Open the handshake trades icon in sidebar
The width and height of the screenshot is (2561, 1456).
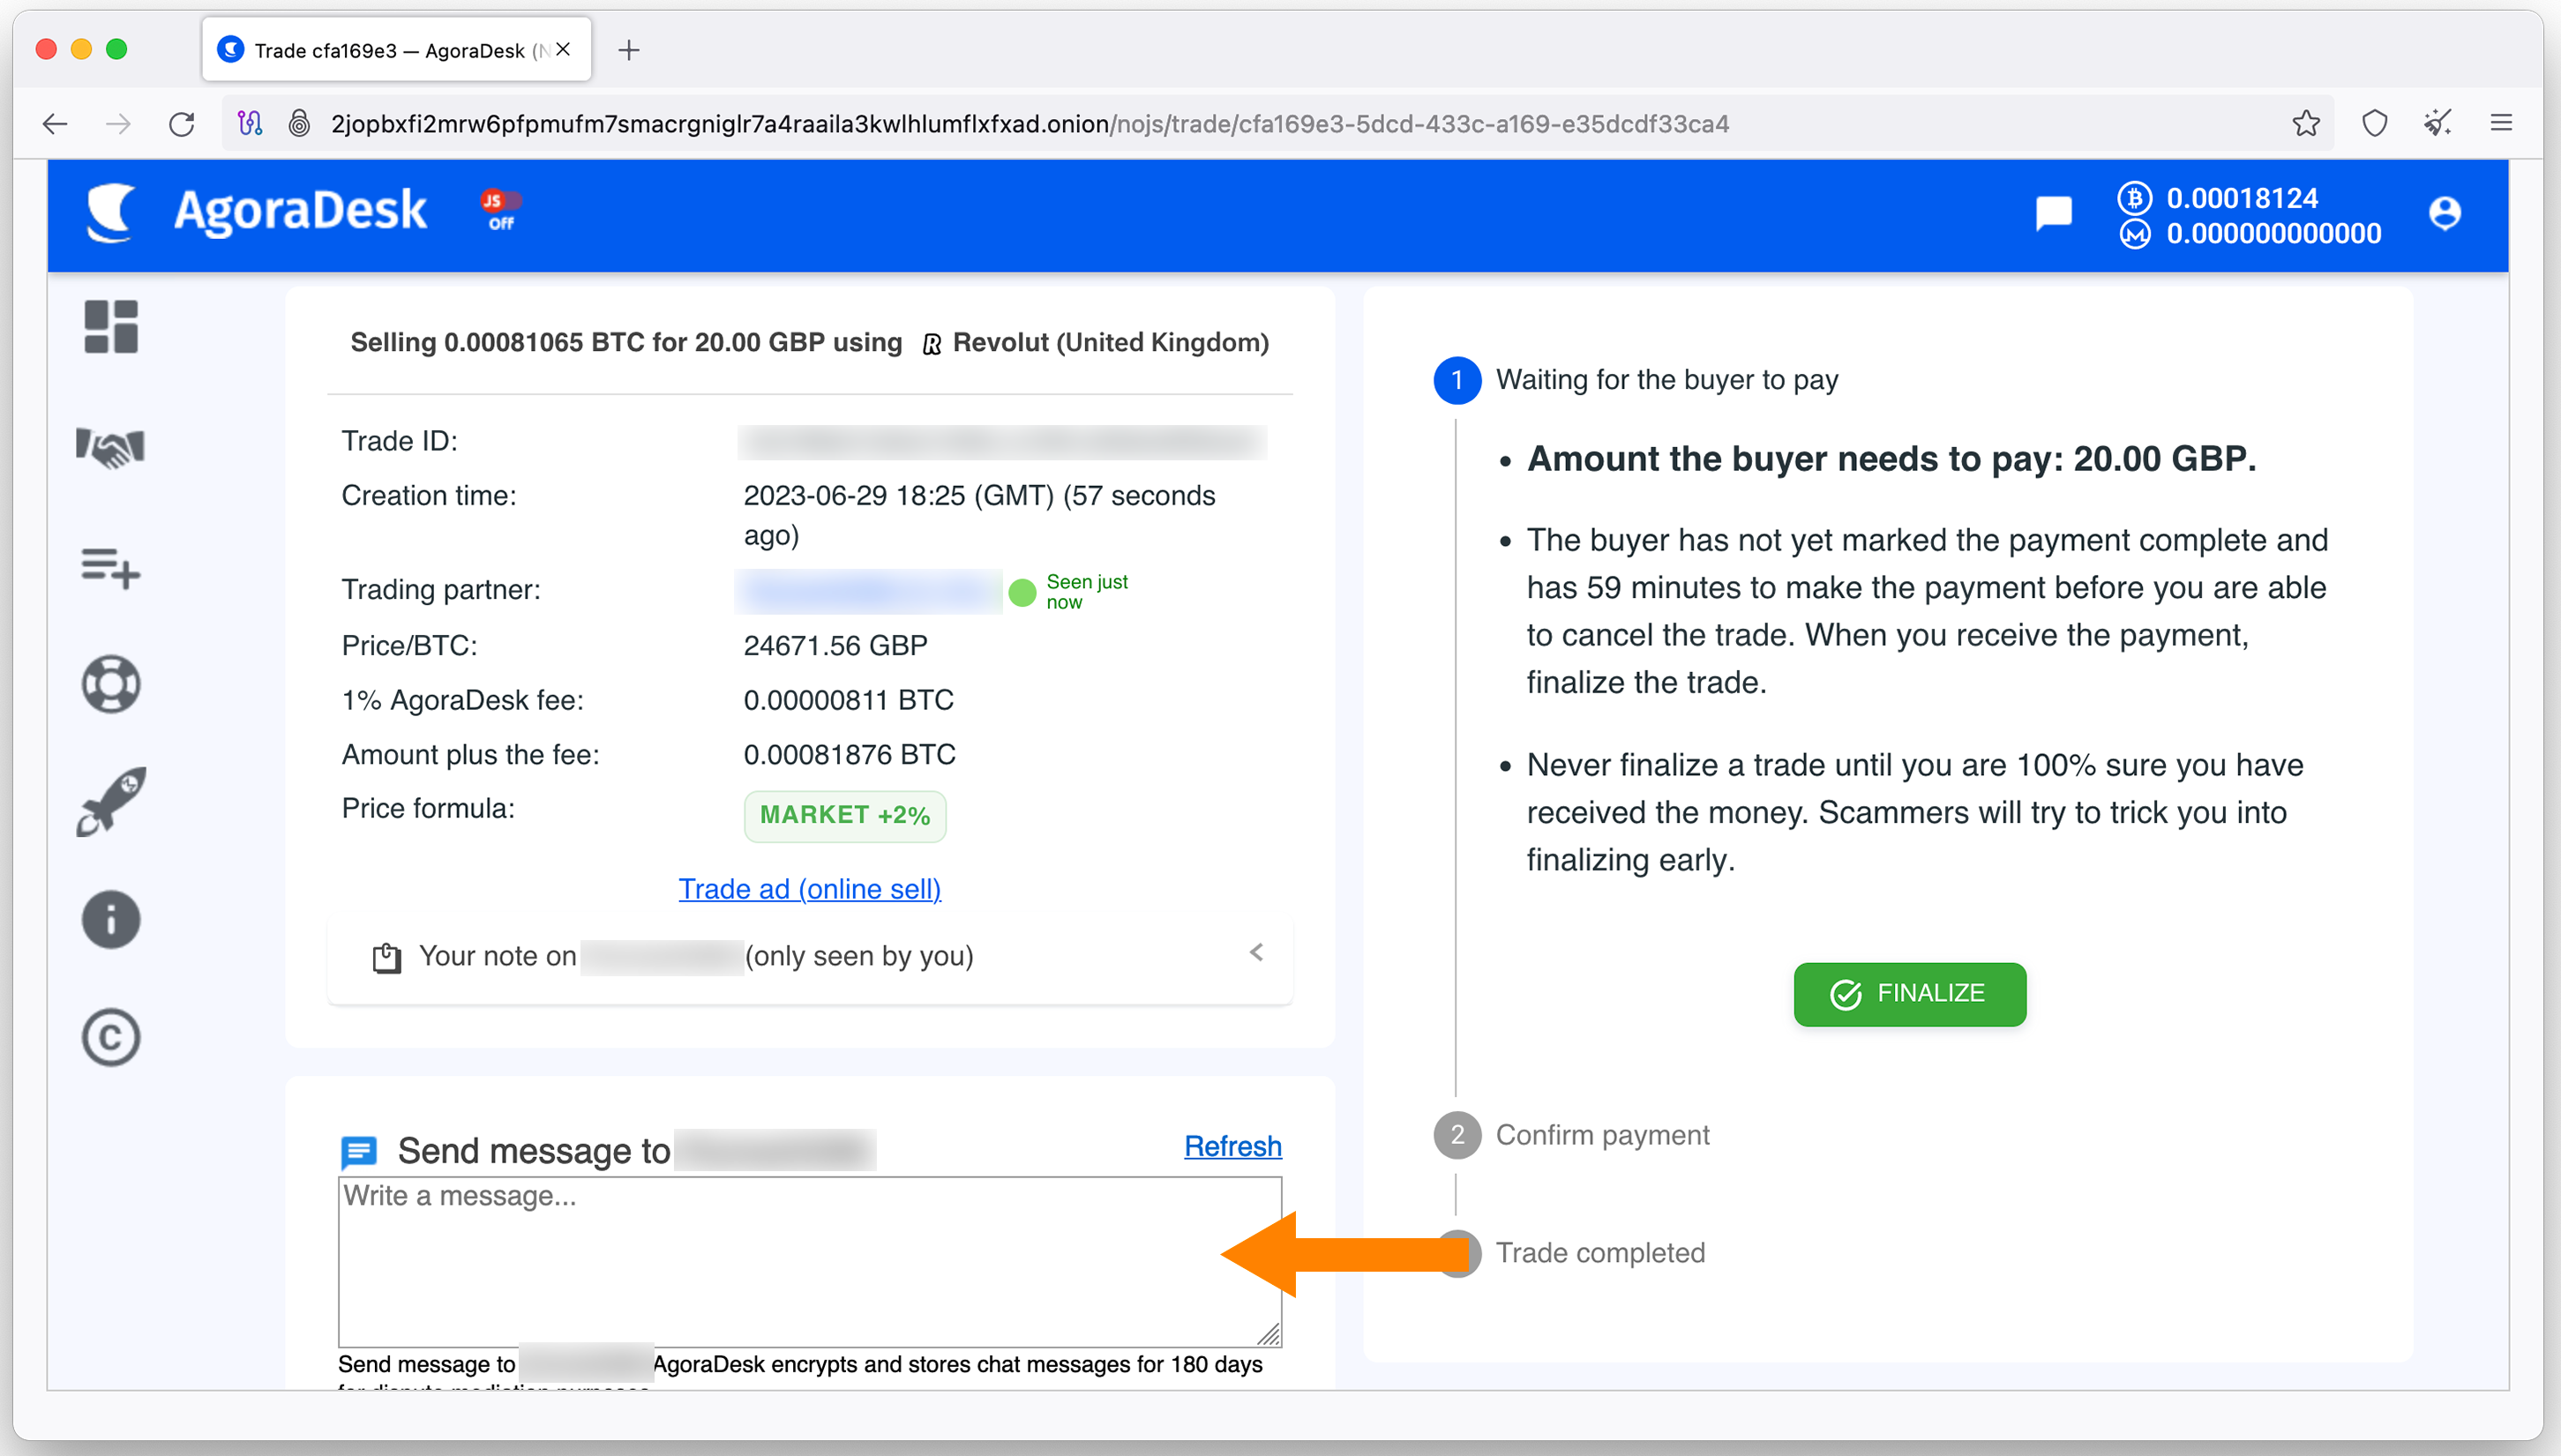coord(111,446)
